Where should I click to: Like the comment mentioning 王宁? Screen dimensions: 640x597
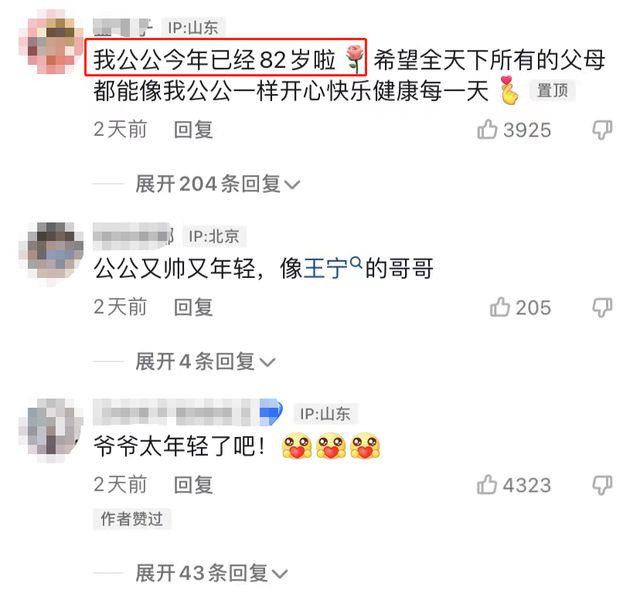click(x=500, y=307)
